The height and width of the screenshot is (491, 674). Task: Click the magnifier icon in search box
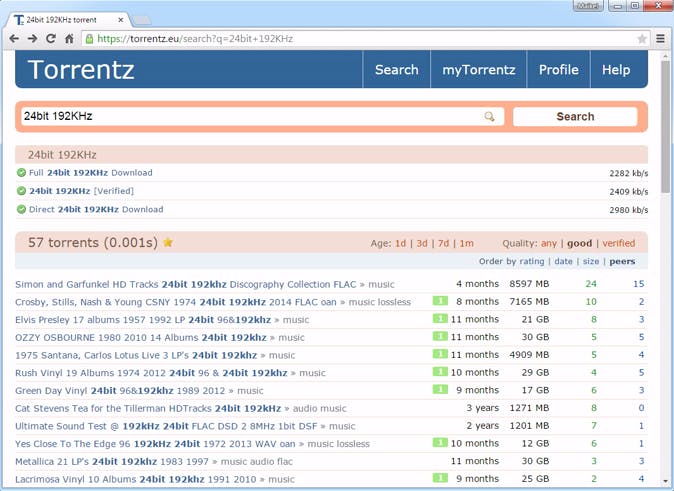tap(489, 117)
